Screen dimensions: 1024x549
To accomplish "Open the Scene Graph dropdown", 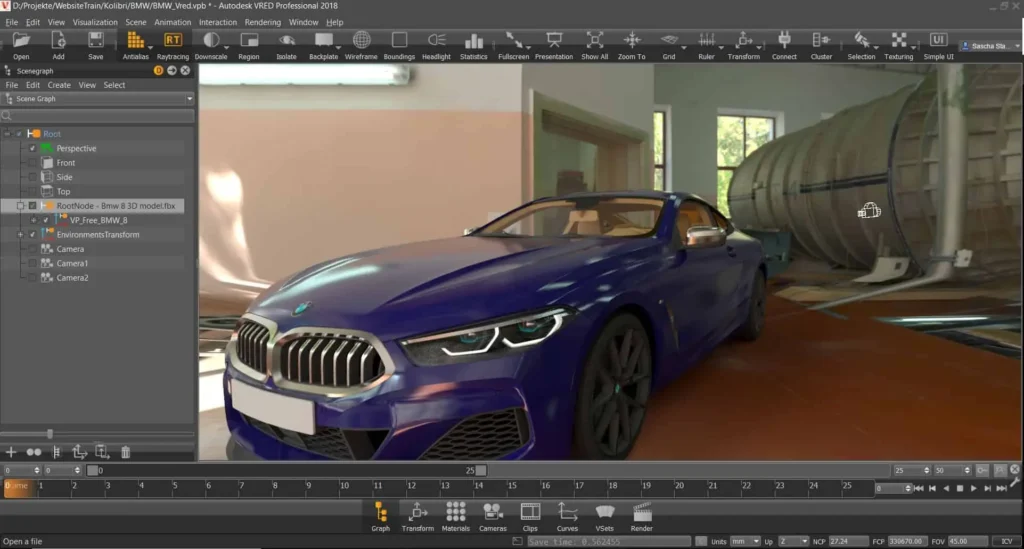I will click(x=99, y=99).
